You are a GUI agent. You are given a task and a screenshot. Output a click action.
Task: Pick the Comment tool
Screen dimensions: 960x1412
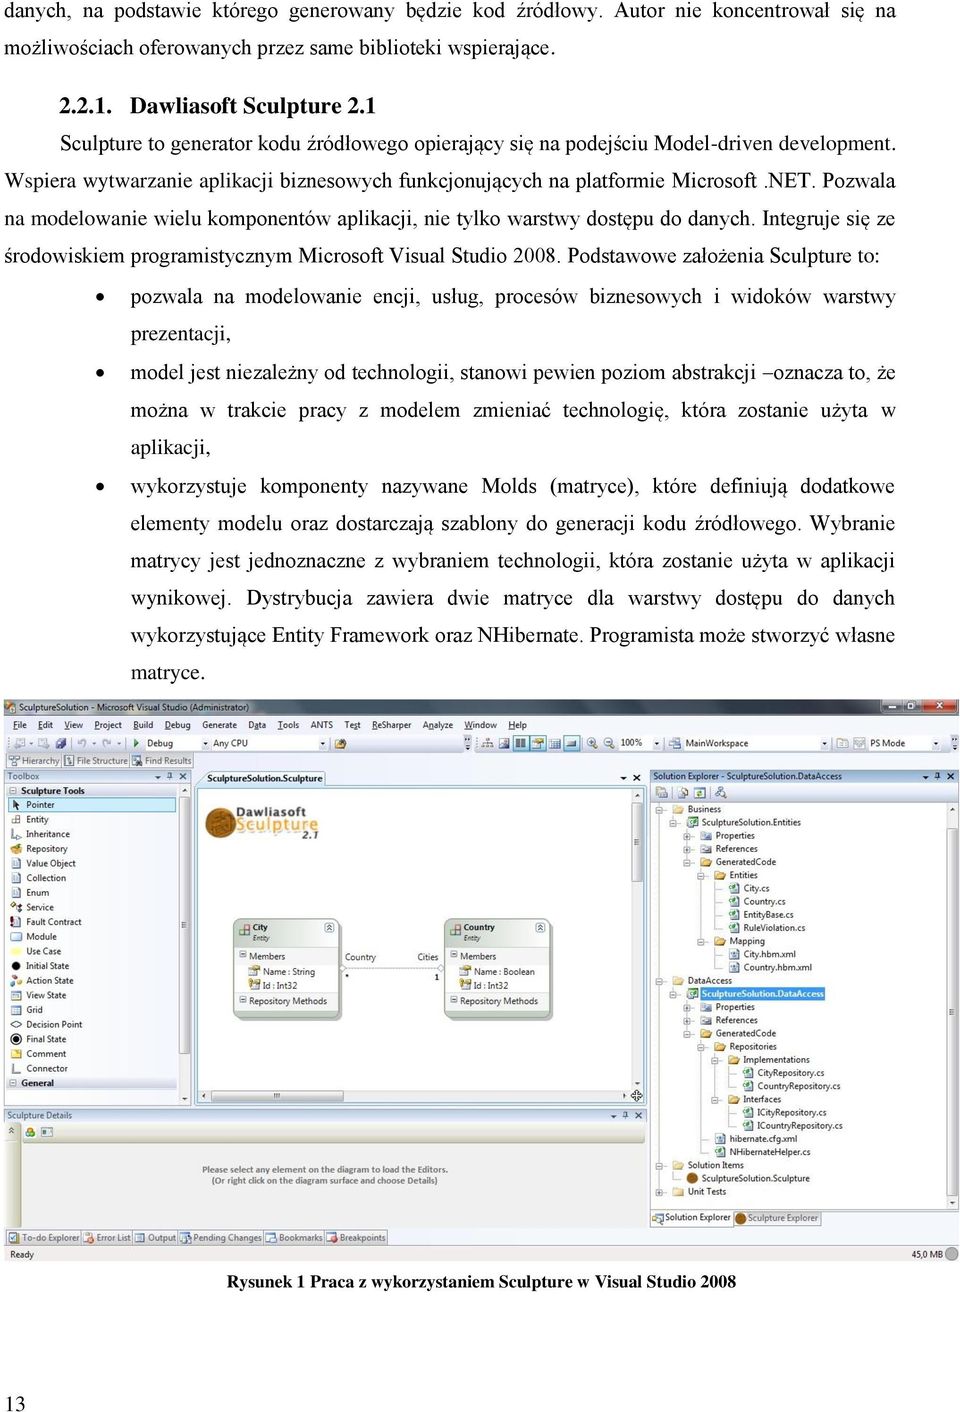[x=93, y=1054]
